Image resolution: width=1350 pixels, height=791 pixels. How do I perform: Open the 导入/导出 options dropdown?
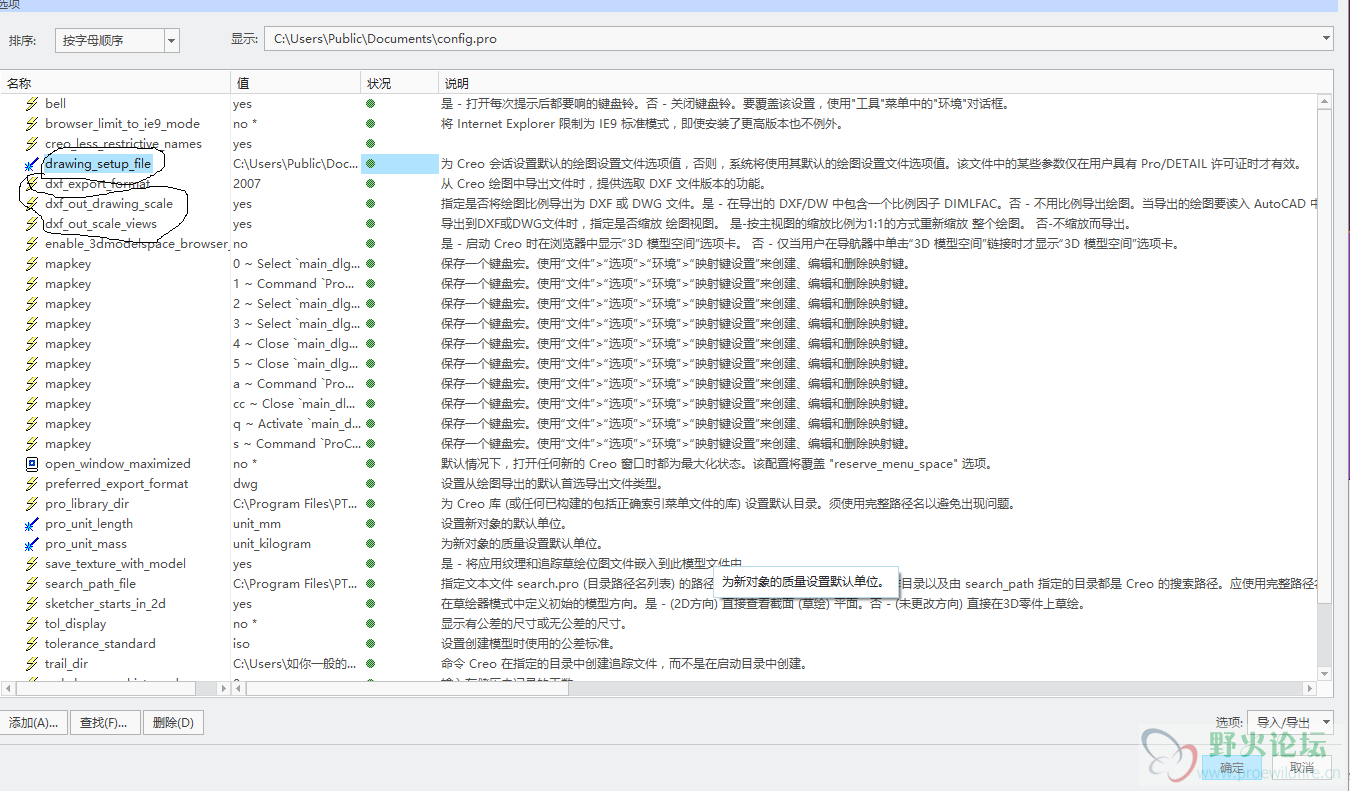(x=1291, y=722)
